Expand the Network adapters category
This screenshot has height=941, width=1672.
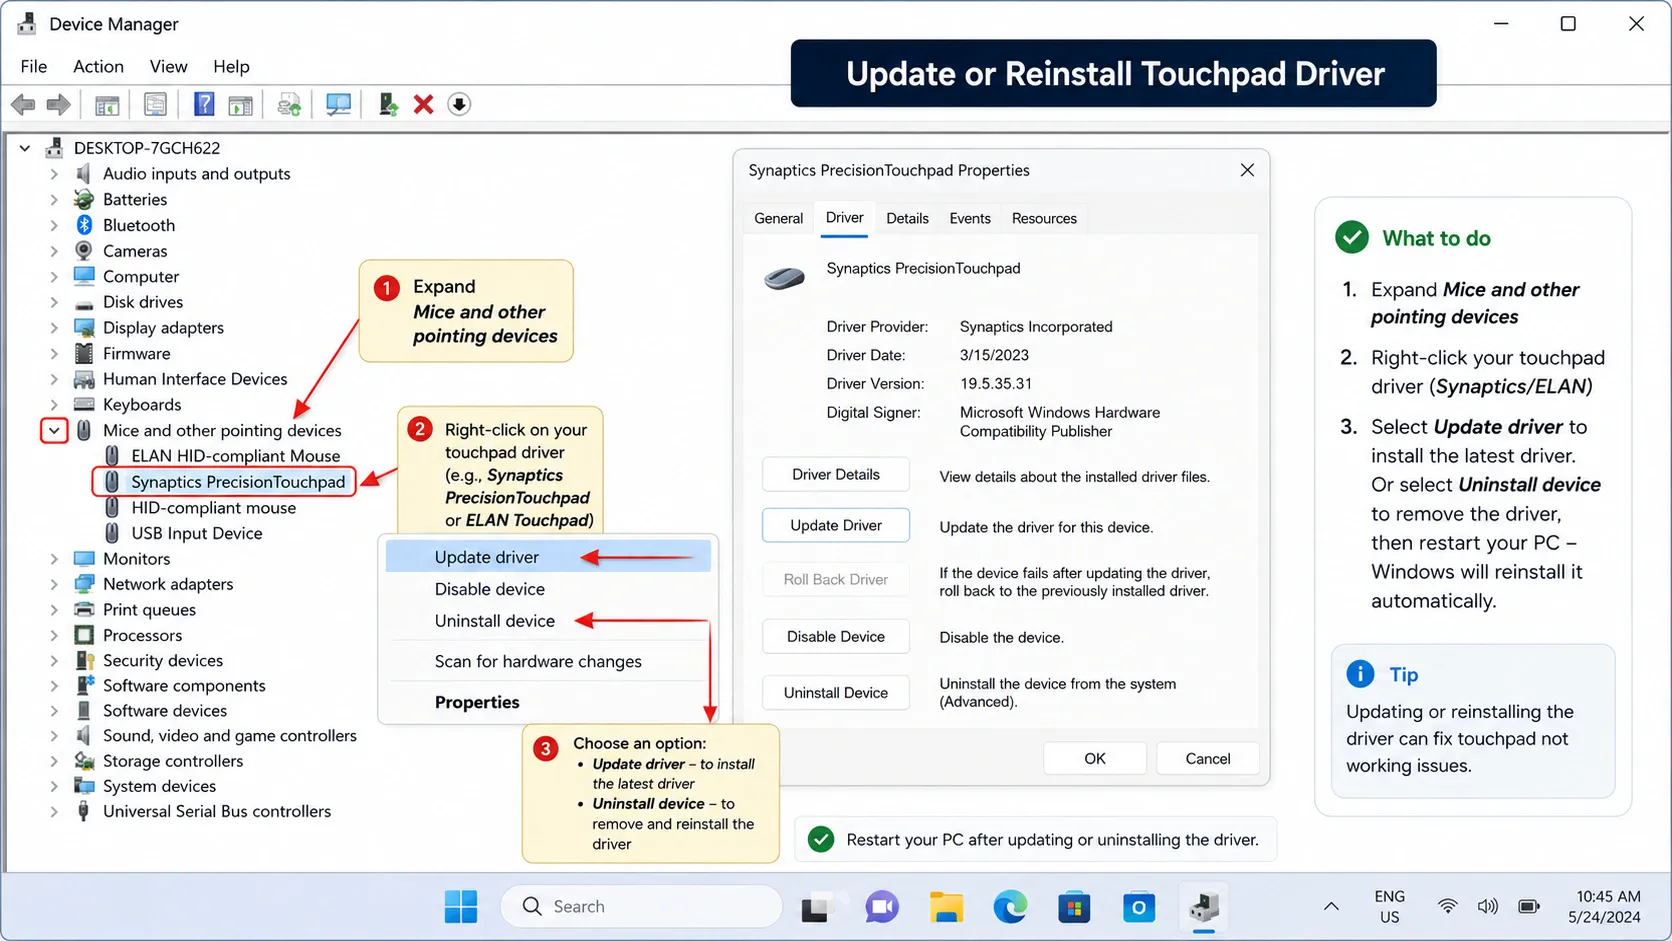coord(54,584)
